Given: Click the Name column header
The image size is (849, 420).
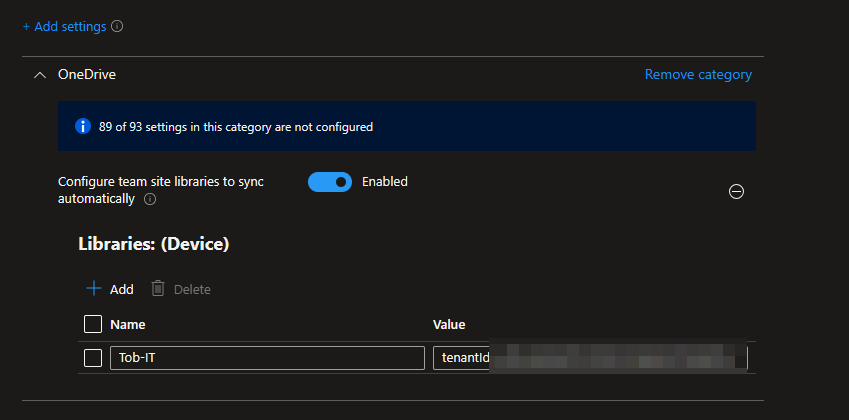Looking at the screenshot, I should [x=128, y=324].
